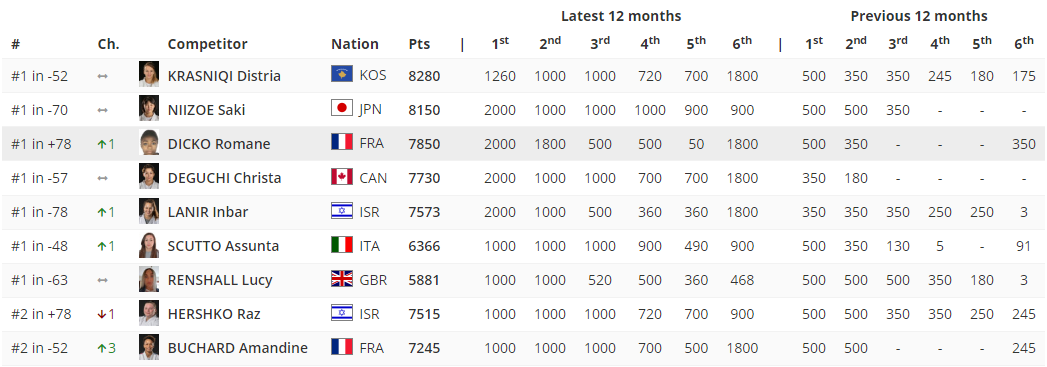Click the Canada flag icon

(342, 176)
